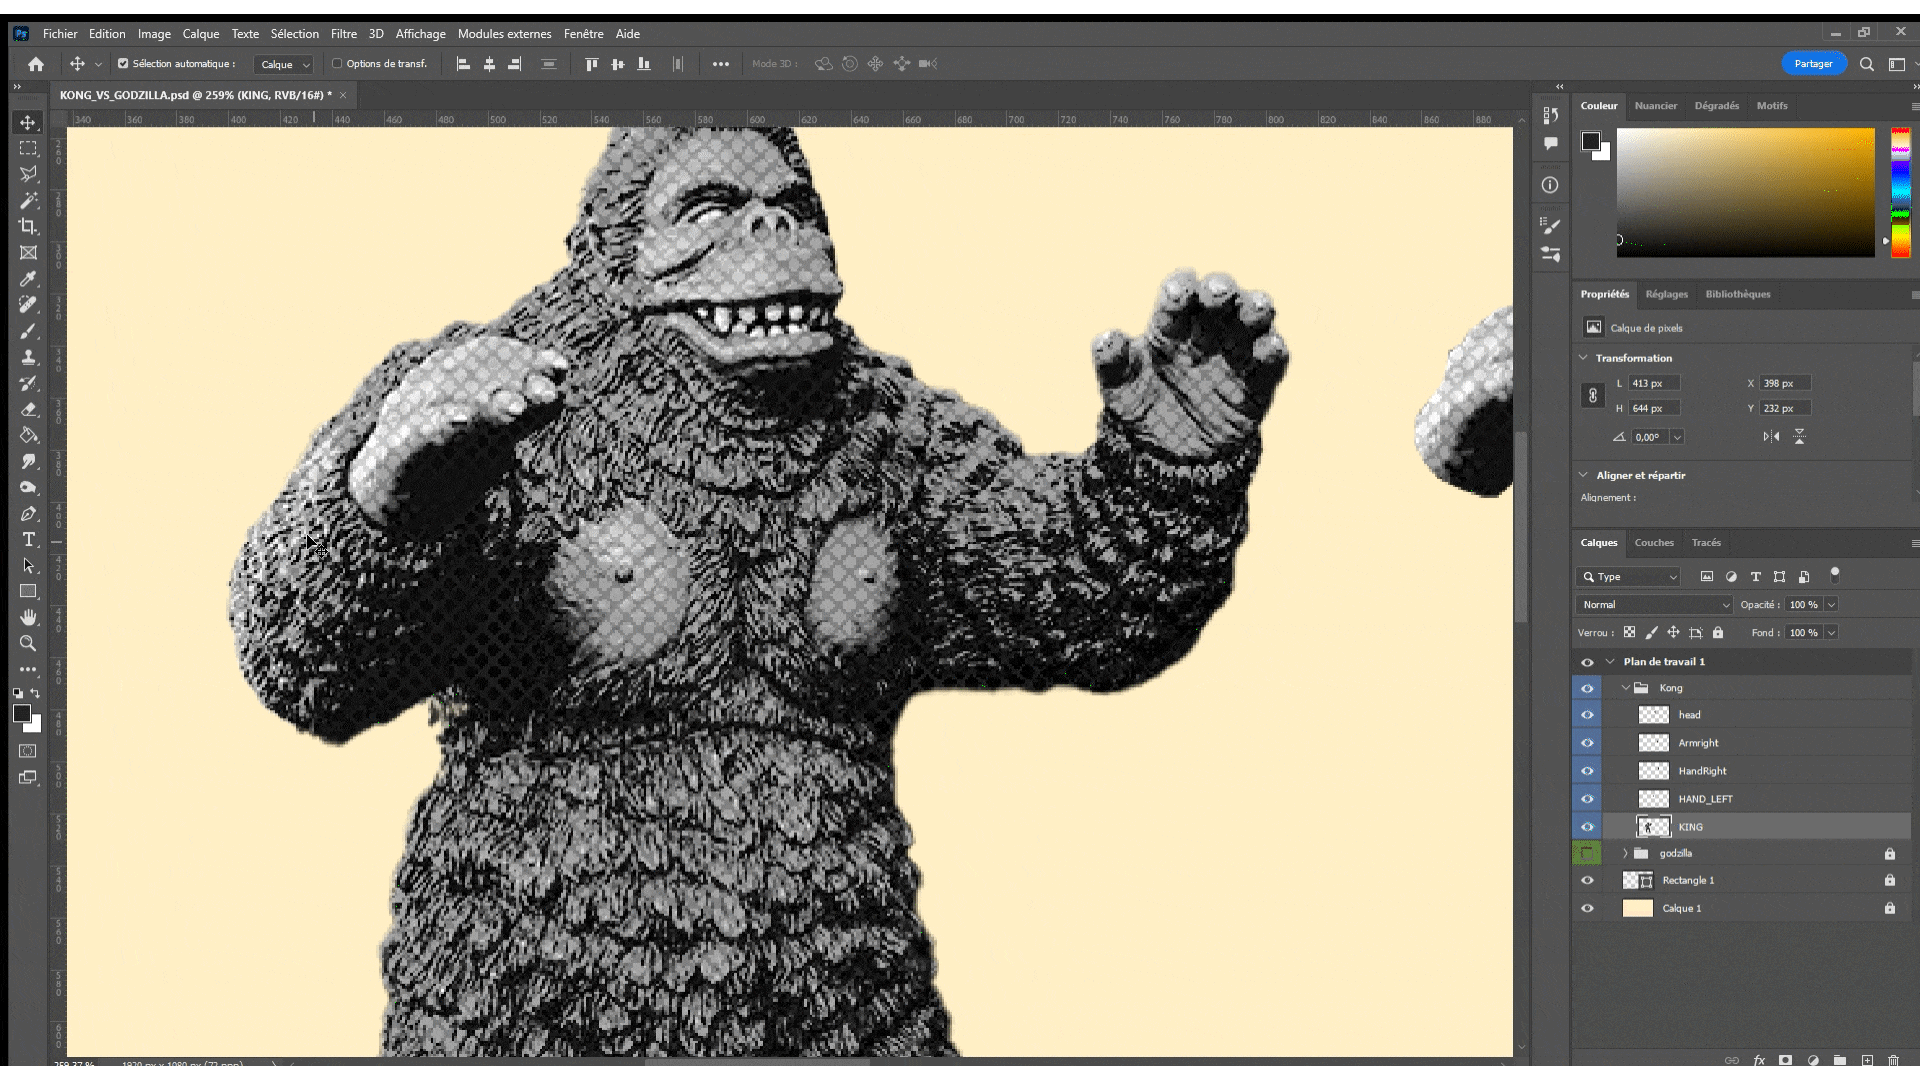
Task: Expand the godzilla layer group
Action: pos(1625,853)
